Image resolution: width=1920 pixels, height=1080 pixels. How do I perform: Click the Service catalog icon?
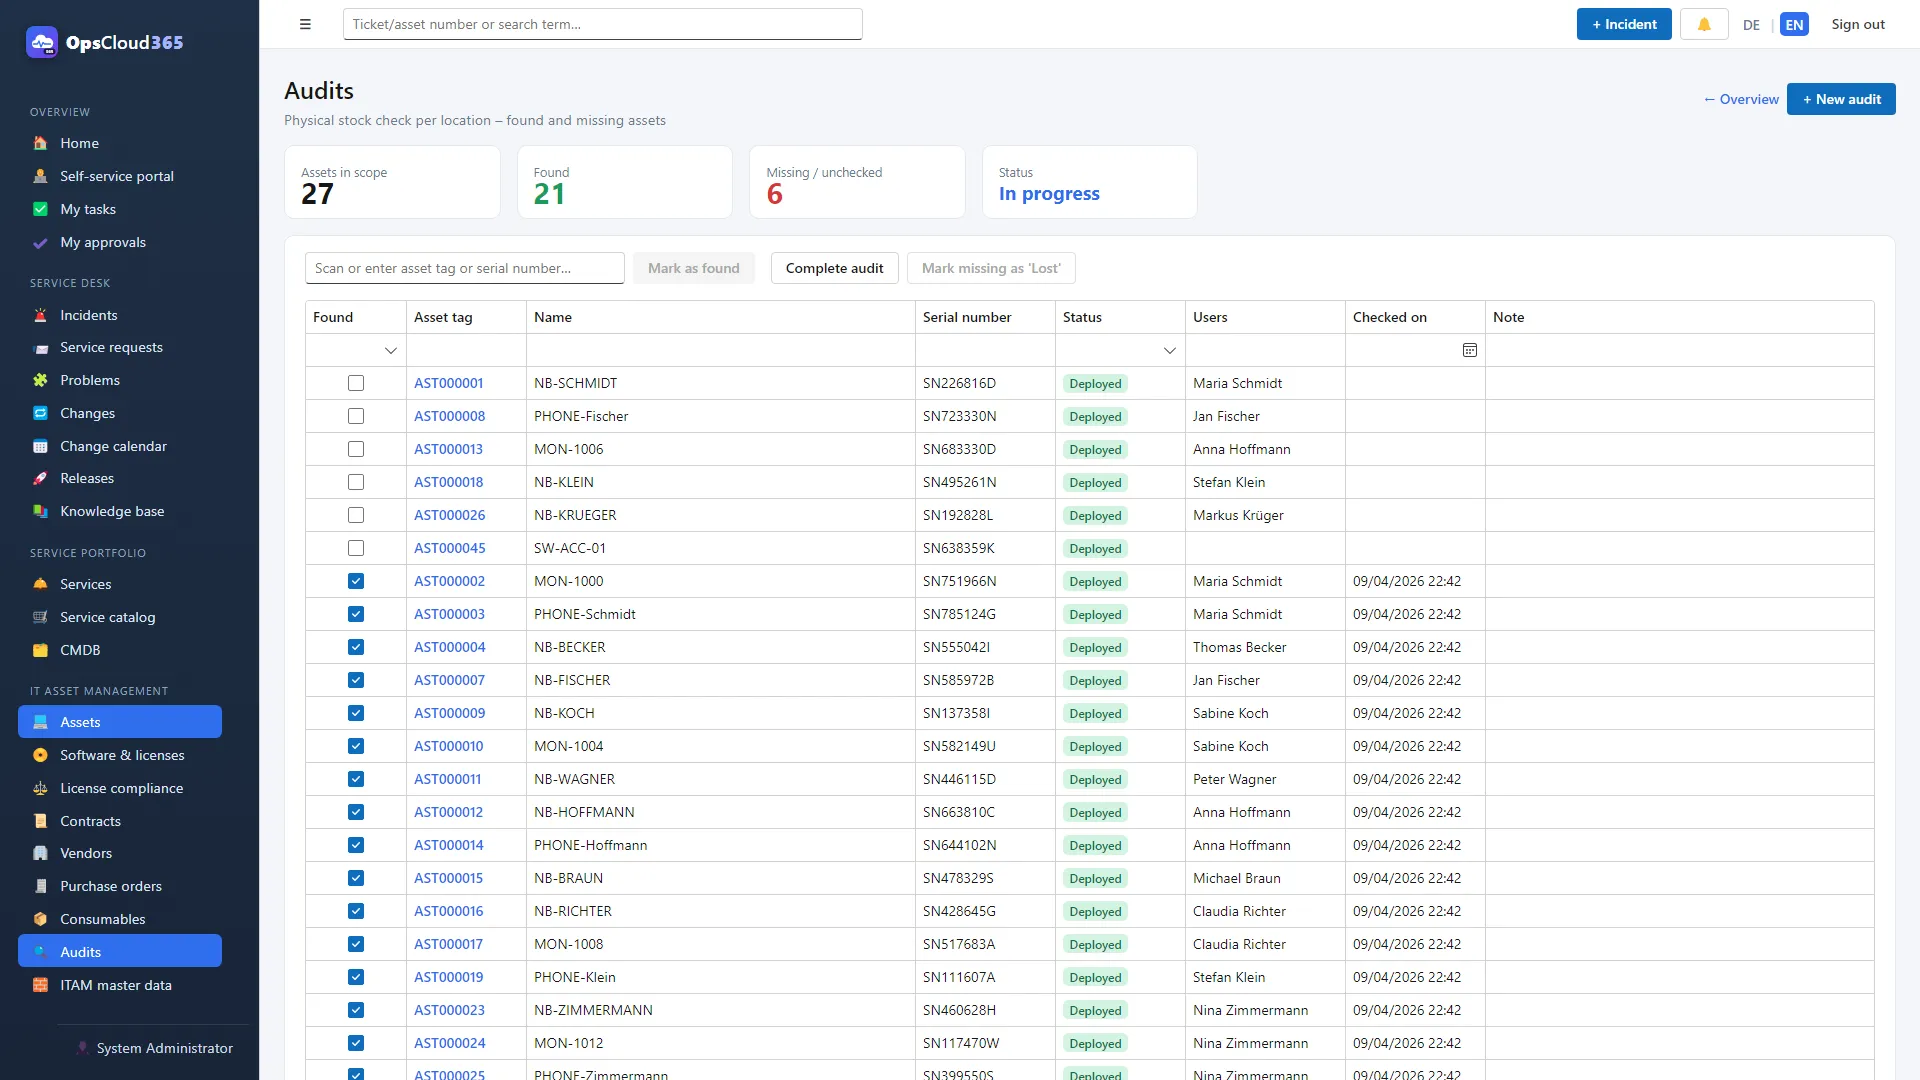40,617
